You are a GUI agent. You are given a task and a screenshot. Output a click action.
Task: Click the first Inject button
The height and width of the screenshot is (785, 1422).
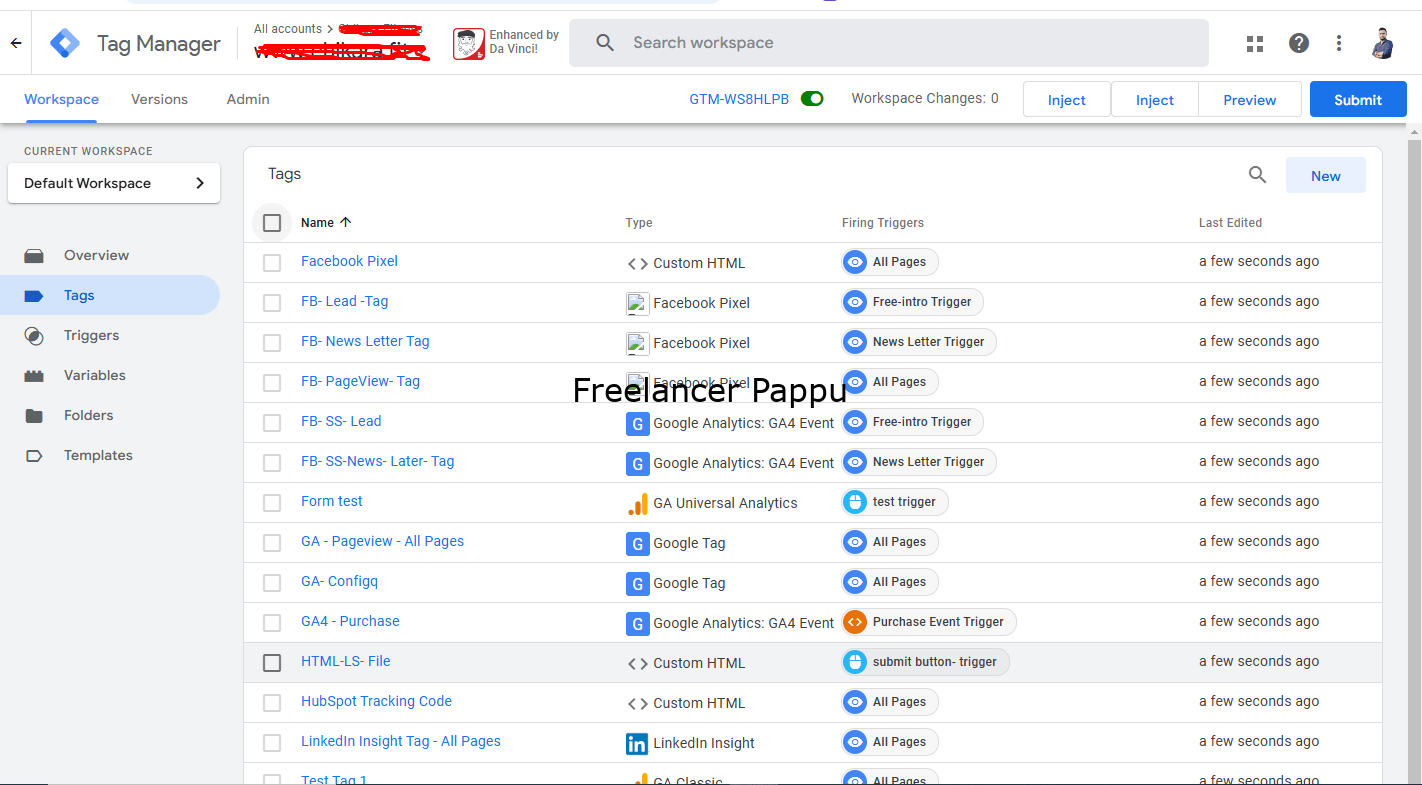coord(1067,100)
